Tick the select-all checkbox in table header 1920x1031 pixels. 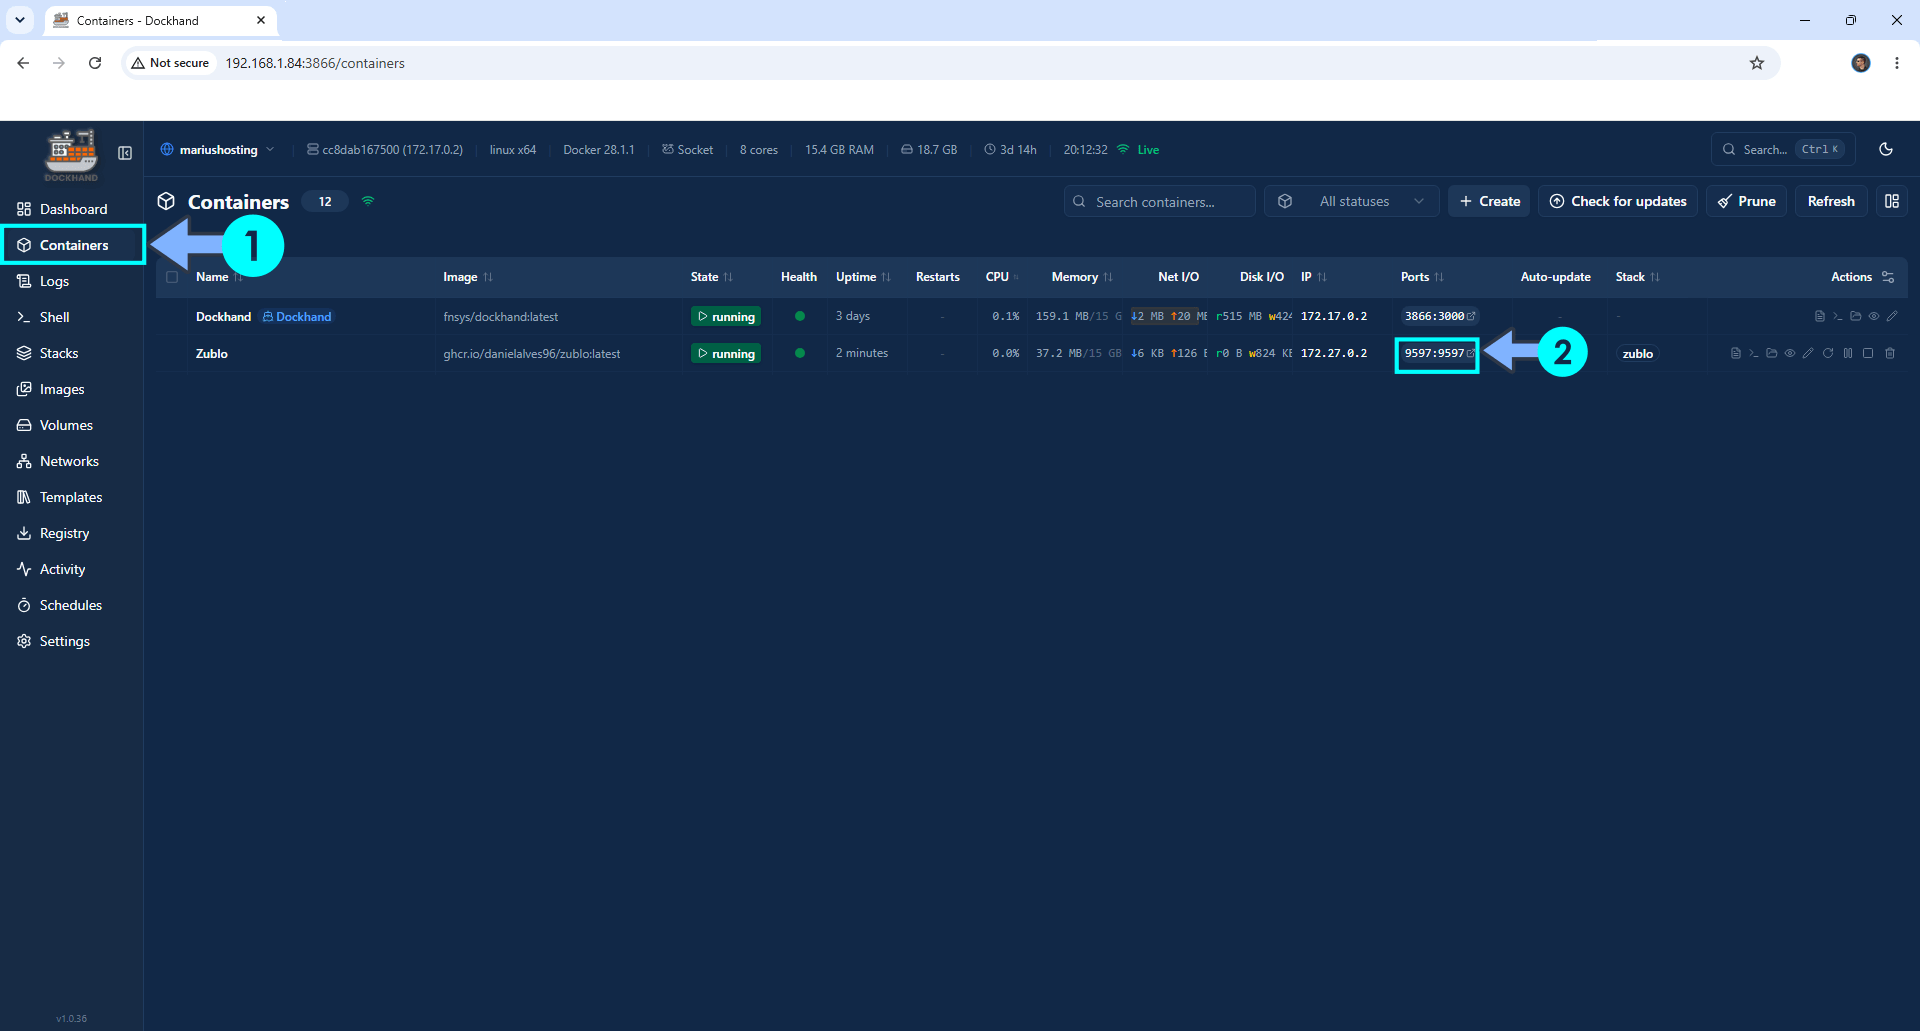point(172,277)
